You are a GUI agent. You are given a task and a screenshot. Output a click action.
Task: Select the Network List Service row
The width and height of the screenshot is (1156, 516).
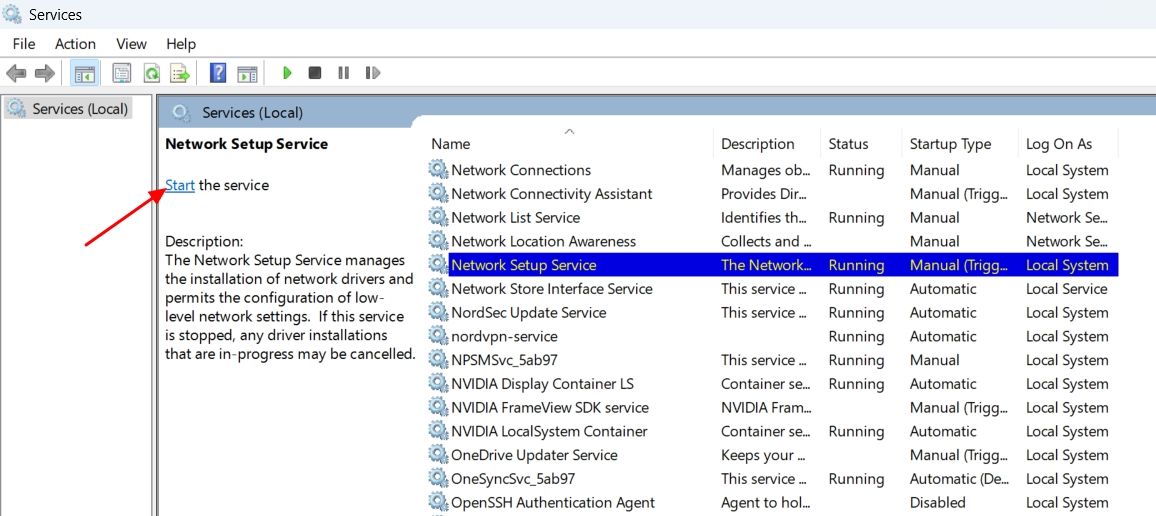[x=772, y=217]
